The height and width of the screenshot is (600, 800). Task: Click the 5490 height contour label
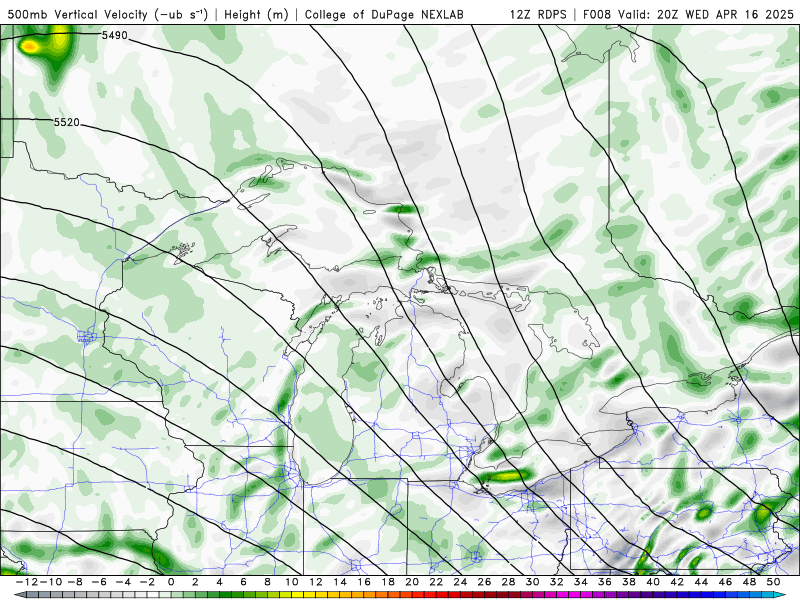click(x=114, y=35)
